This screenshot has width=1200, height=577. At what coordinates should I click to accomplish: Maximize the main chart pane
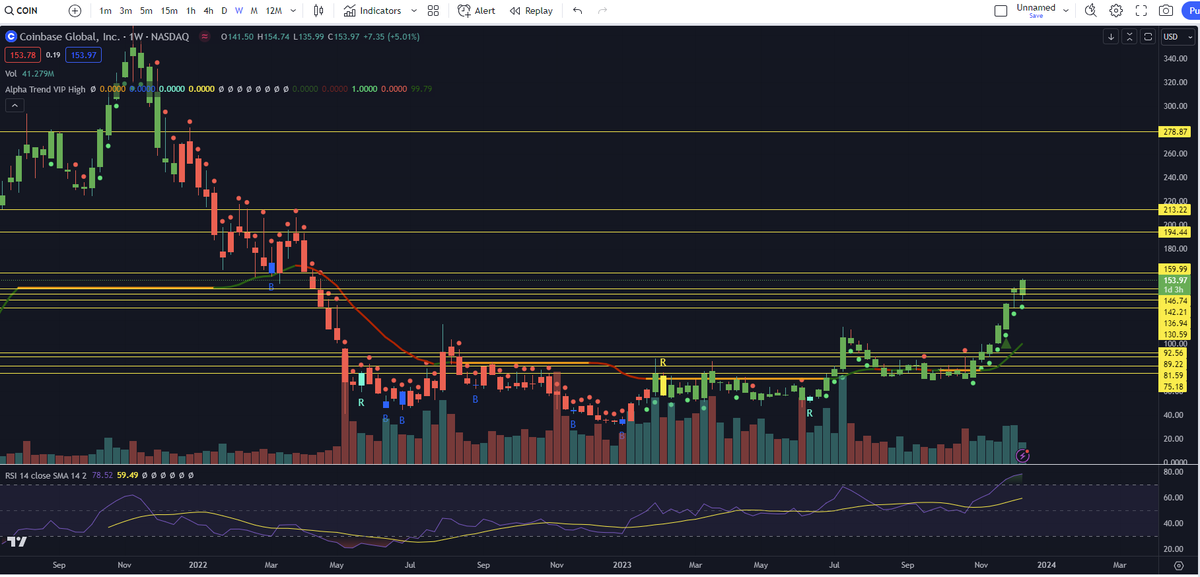[x=1148, y=37]
